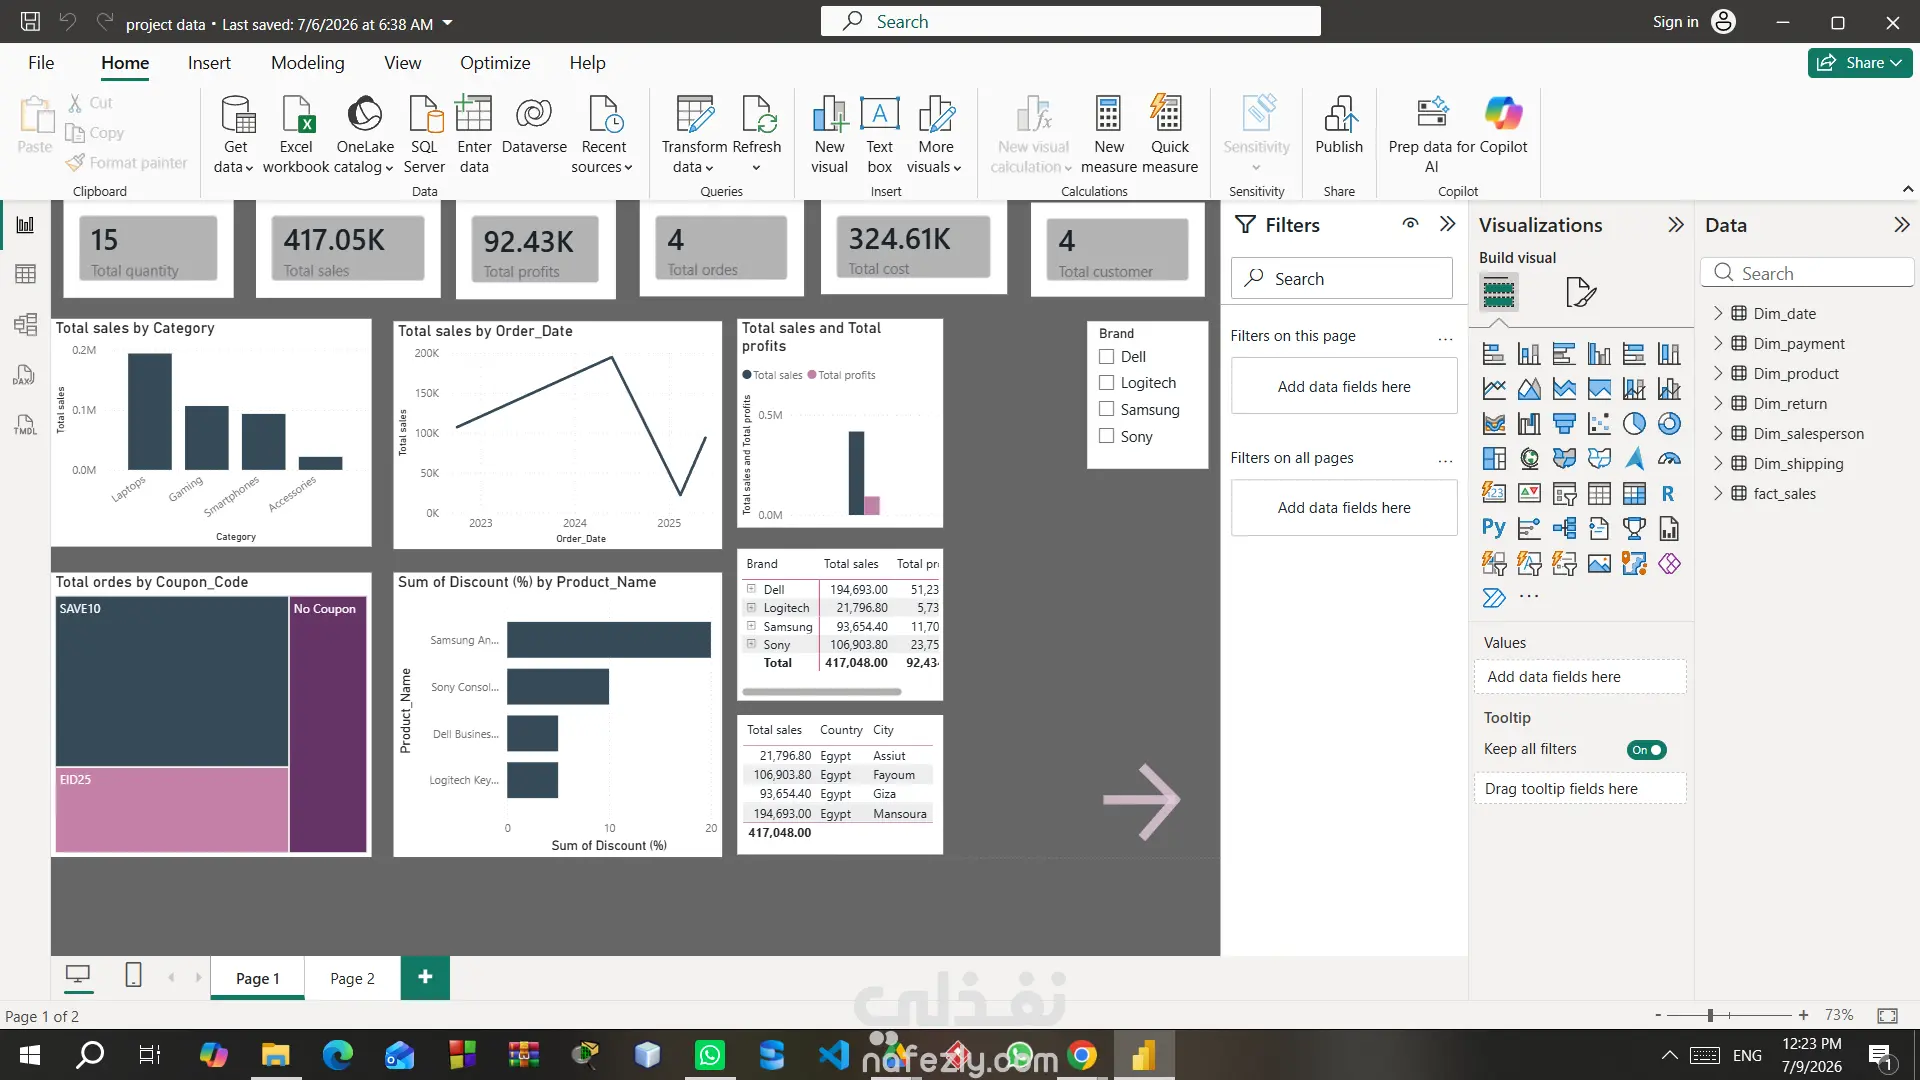Insert a Waterfall chart visual

pyautogui.click(x=1529, y=424)
